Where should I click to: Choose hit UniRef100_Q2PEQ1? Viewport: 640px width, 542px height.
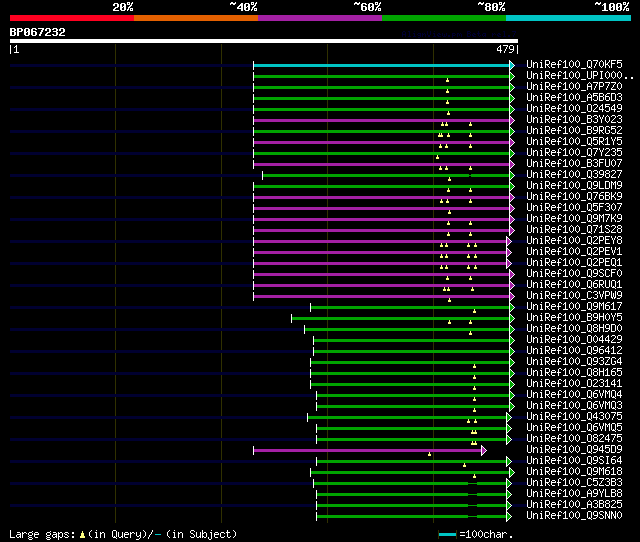tap(574, 263)
